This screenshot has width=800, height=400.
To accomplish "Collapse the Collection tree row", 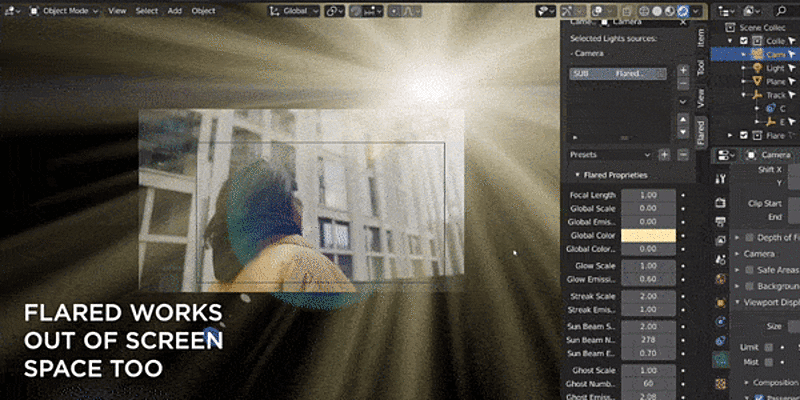I will [732, 41].
